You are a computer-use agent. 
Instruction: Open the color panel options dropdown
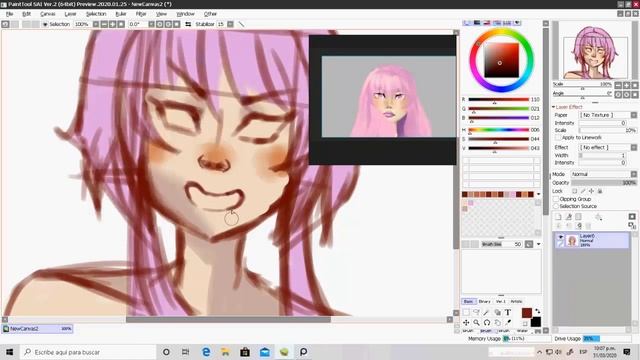point(517,23)
